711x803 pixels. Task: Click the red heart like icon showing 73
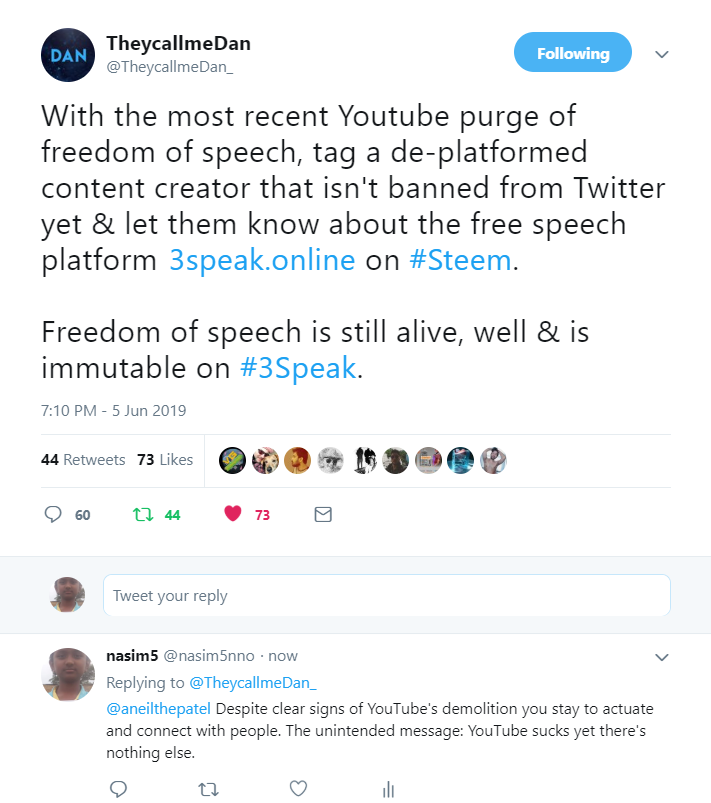pyautogui.click(x=233, y=515)
